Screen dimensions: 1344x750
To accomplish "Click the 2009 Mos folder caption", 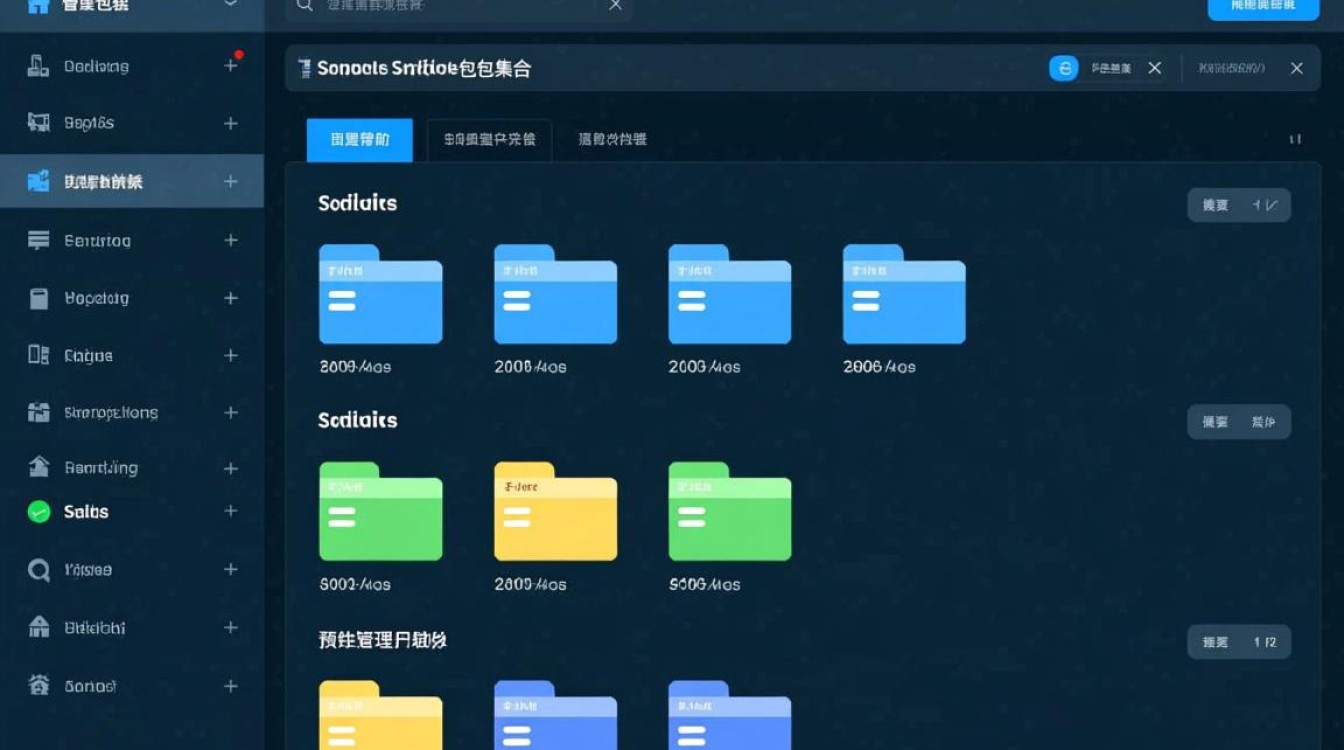I will pos(355,367).
